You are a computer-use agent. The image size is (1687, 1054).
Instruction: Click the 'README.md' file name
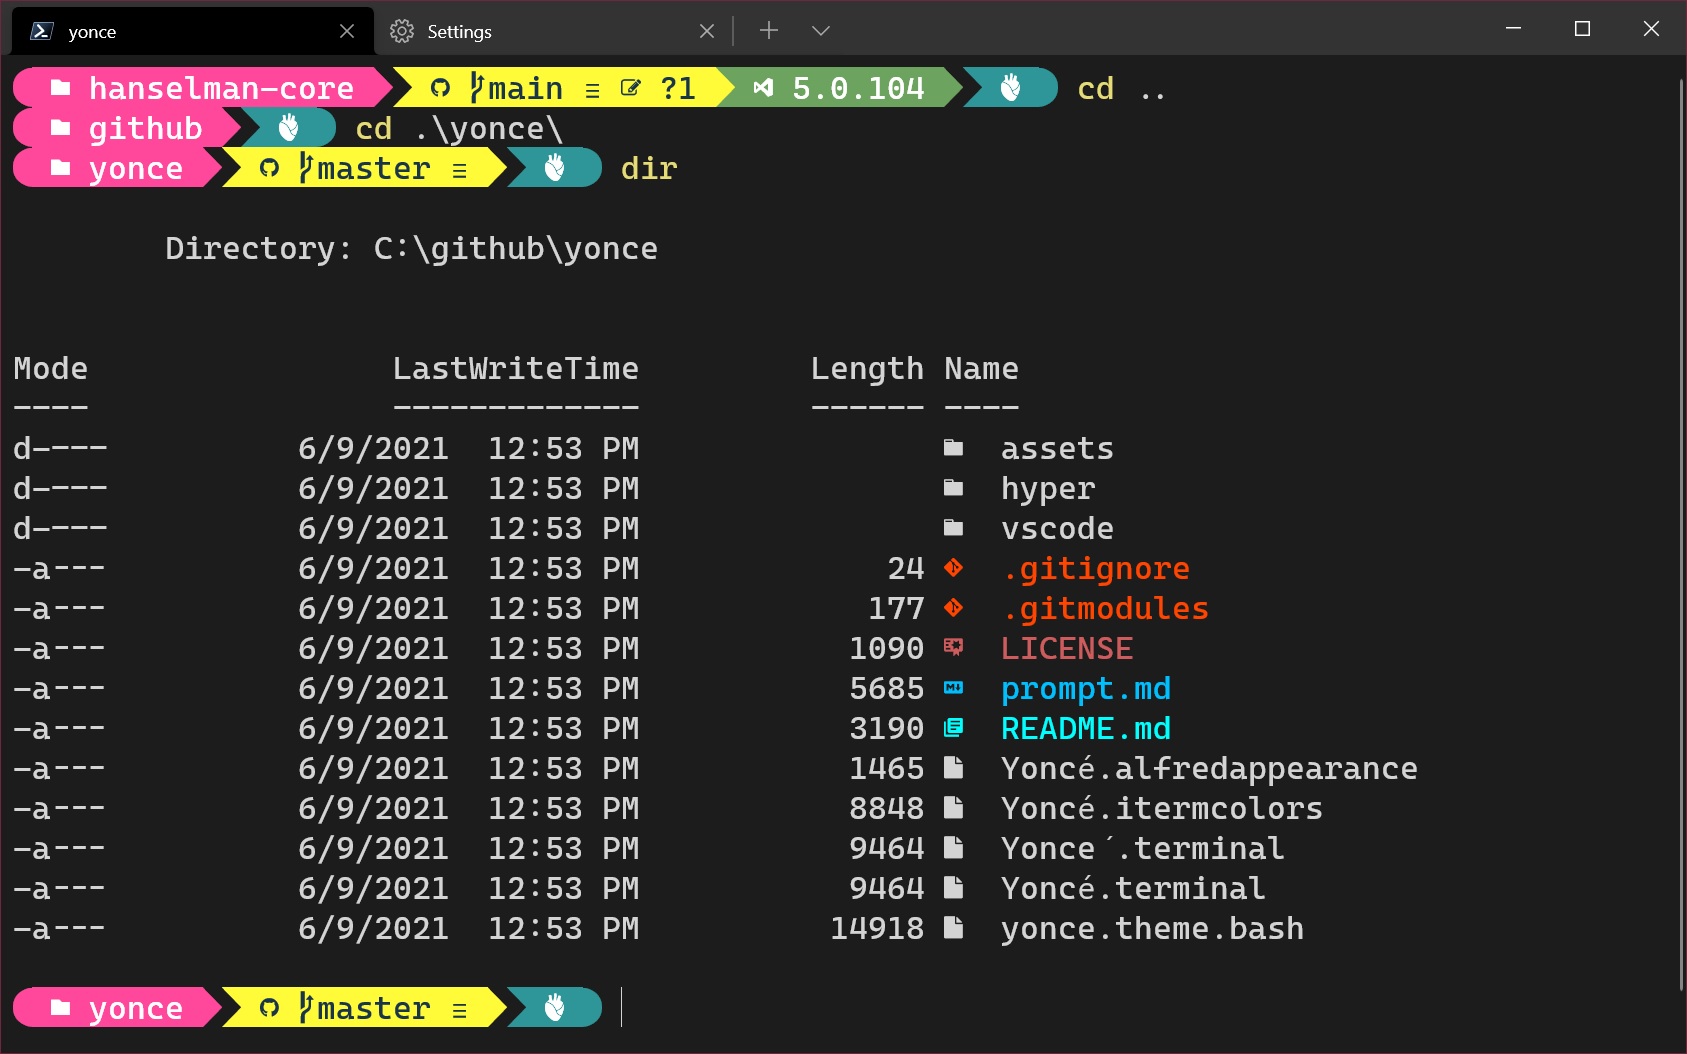coord(1086,728)
